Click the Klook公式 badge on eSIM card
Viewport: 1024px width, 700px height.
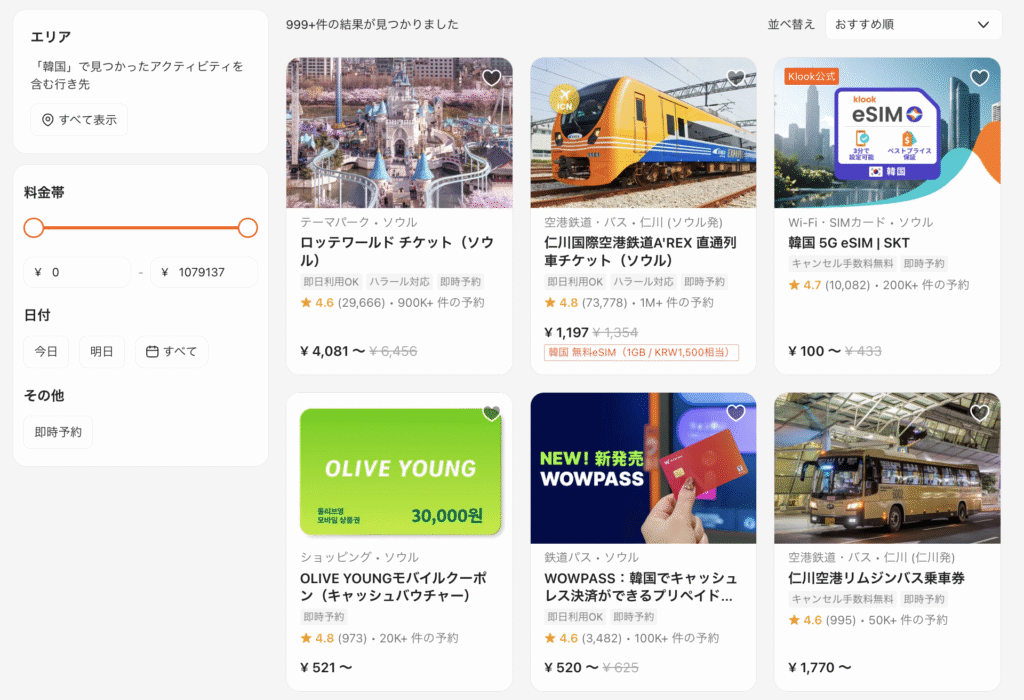[x=811, y=76]
